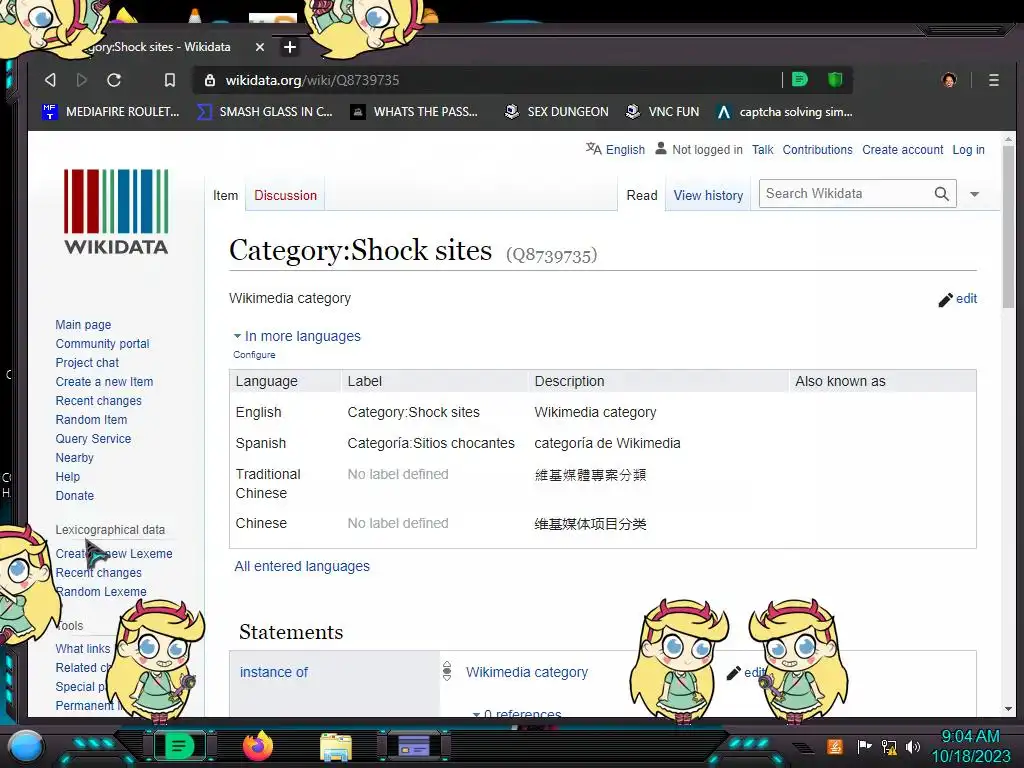The image size is (1024, 768).
Task: Edit the instance of statement
Action: coord(746,673)
